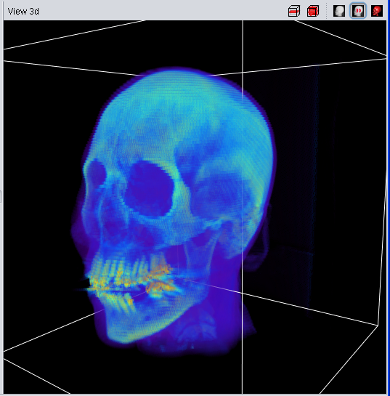Viewport: 390px width, 396px height.
Task: Click the View 3d panel title
Action: pyautogui.click(x=23, y=11)
